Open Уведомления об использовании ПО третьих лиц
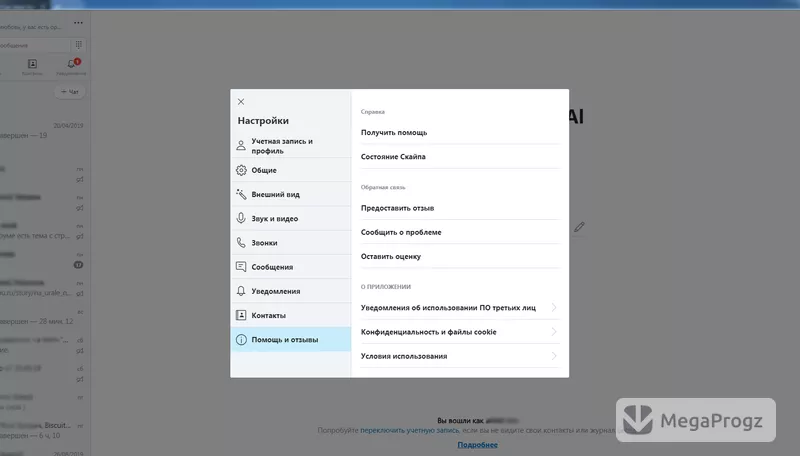This screenshot has width=800, height=456. 460,308
